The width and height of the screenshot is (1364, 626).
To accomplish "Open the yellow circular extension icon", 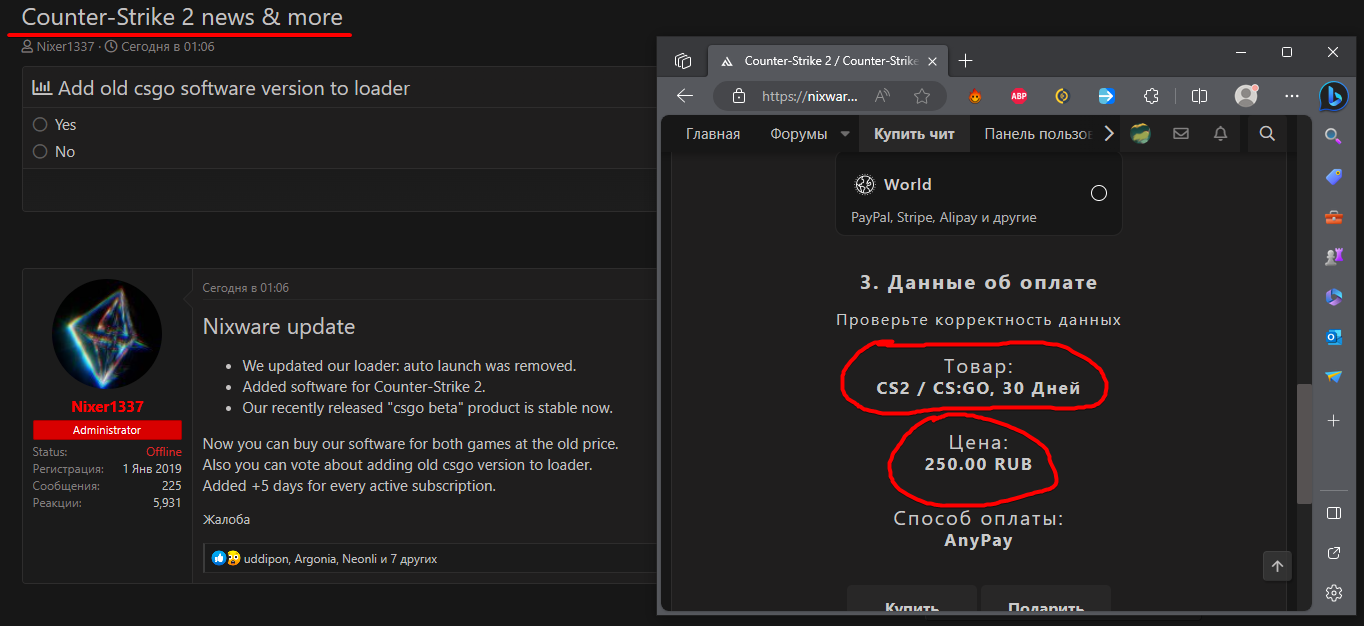I will pyautogui.click(x=1063, y=96).
